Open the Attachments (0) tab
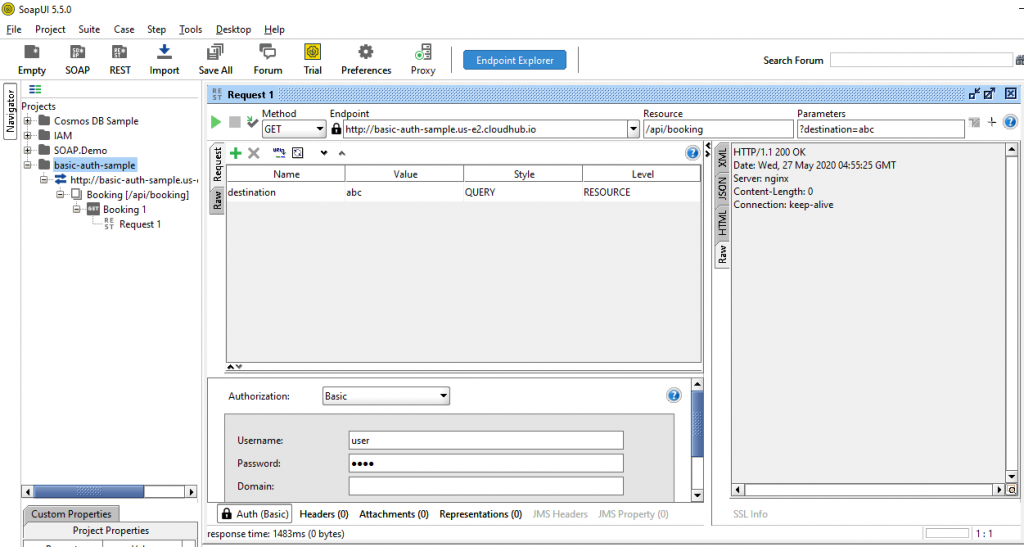1024x547 pixels. tap(394, 514)
